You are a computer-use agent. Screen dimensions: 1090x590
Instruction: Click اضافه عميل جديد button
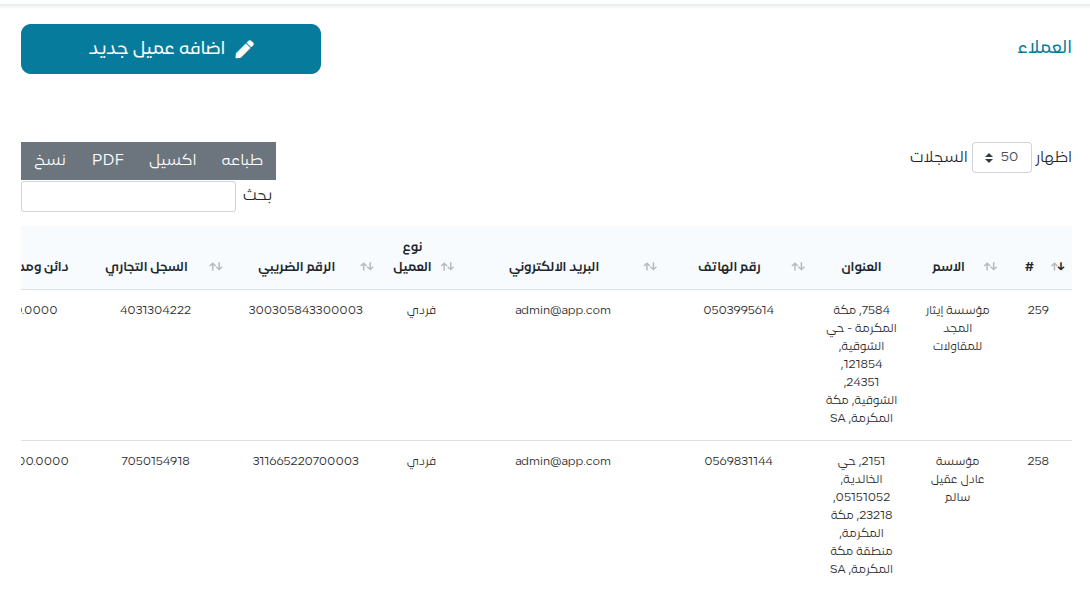click(171, 49)
